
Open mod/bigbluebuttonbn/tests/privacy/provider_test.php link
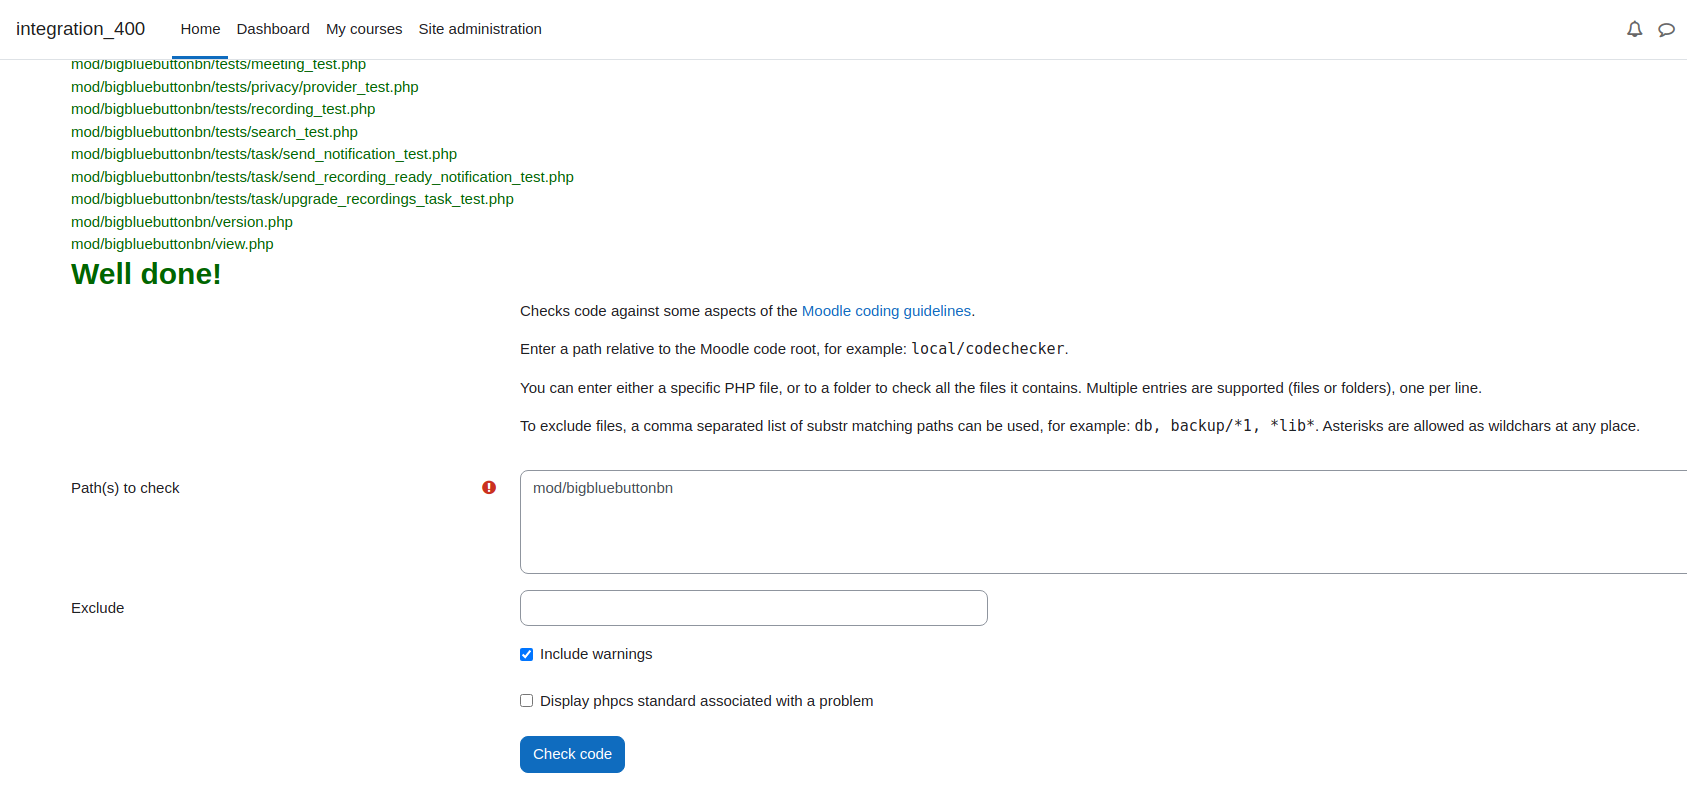click(245, 87)
